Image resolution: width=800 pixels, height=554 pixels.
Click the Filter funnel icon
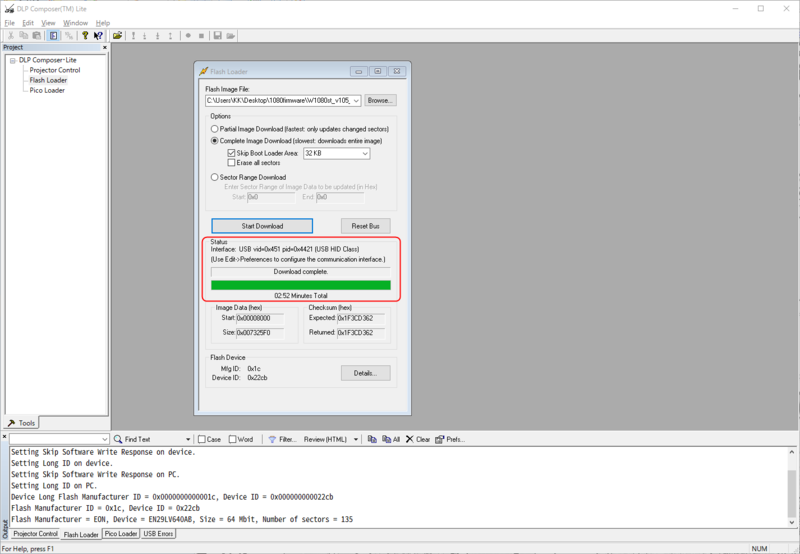pos(272,439)
